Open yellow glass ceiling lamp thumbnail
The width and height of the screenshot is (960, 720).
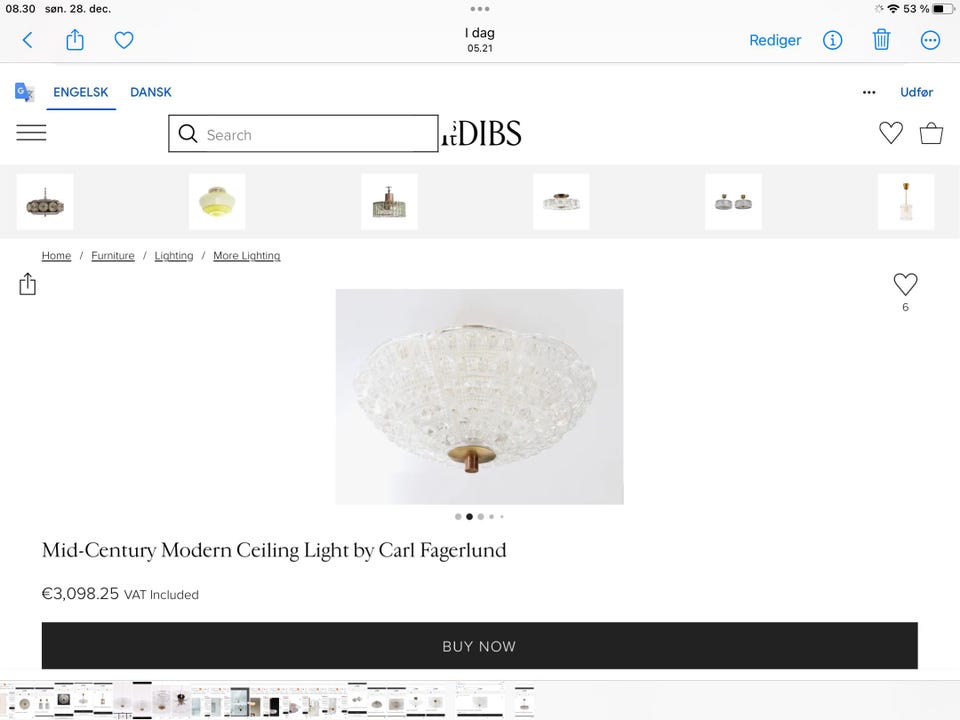[x=217, y=202]
